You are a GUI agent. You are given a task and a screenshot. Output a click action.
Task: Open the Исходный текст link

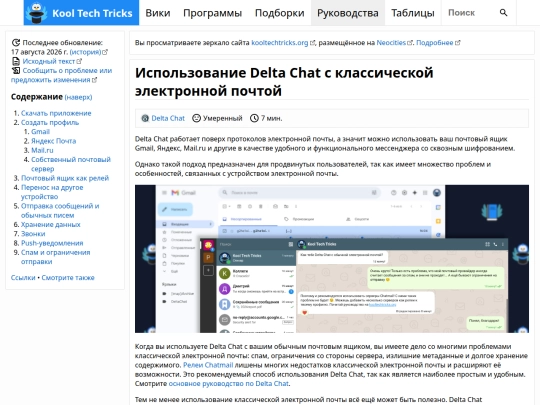click(x=49, y=61)
